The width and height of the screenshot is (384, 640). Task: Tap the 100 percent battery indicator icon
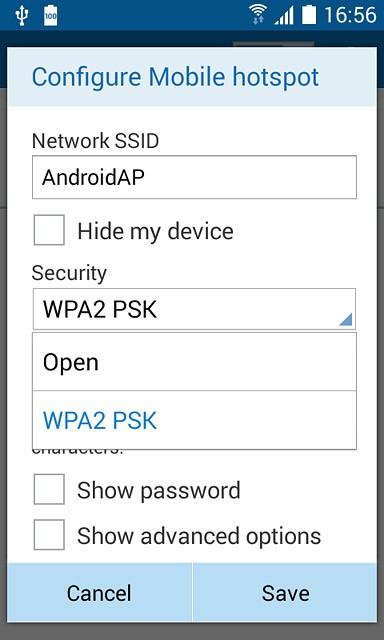point(51,16)
